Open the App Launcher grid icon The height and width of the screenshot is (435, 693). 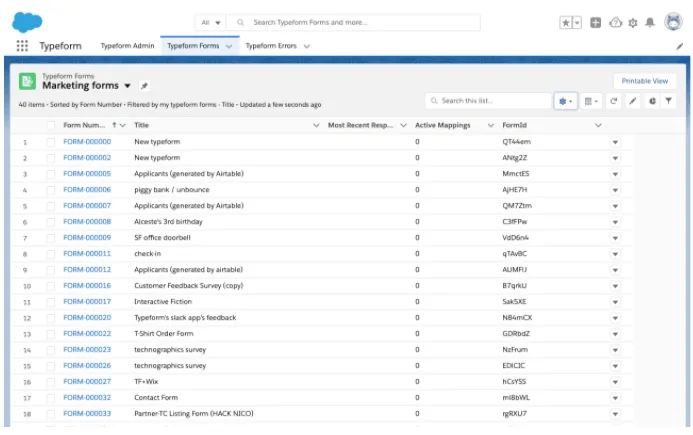(22, 46)
